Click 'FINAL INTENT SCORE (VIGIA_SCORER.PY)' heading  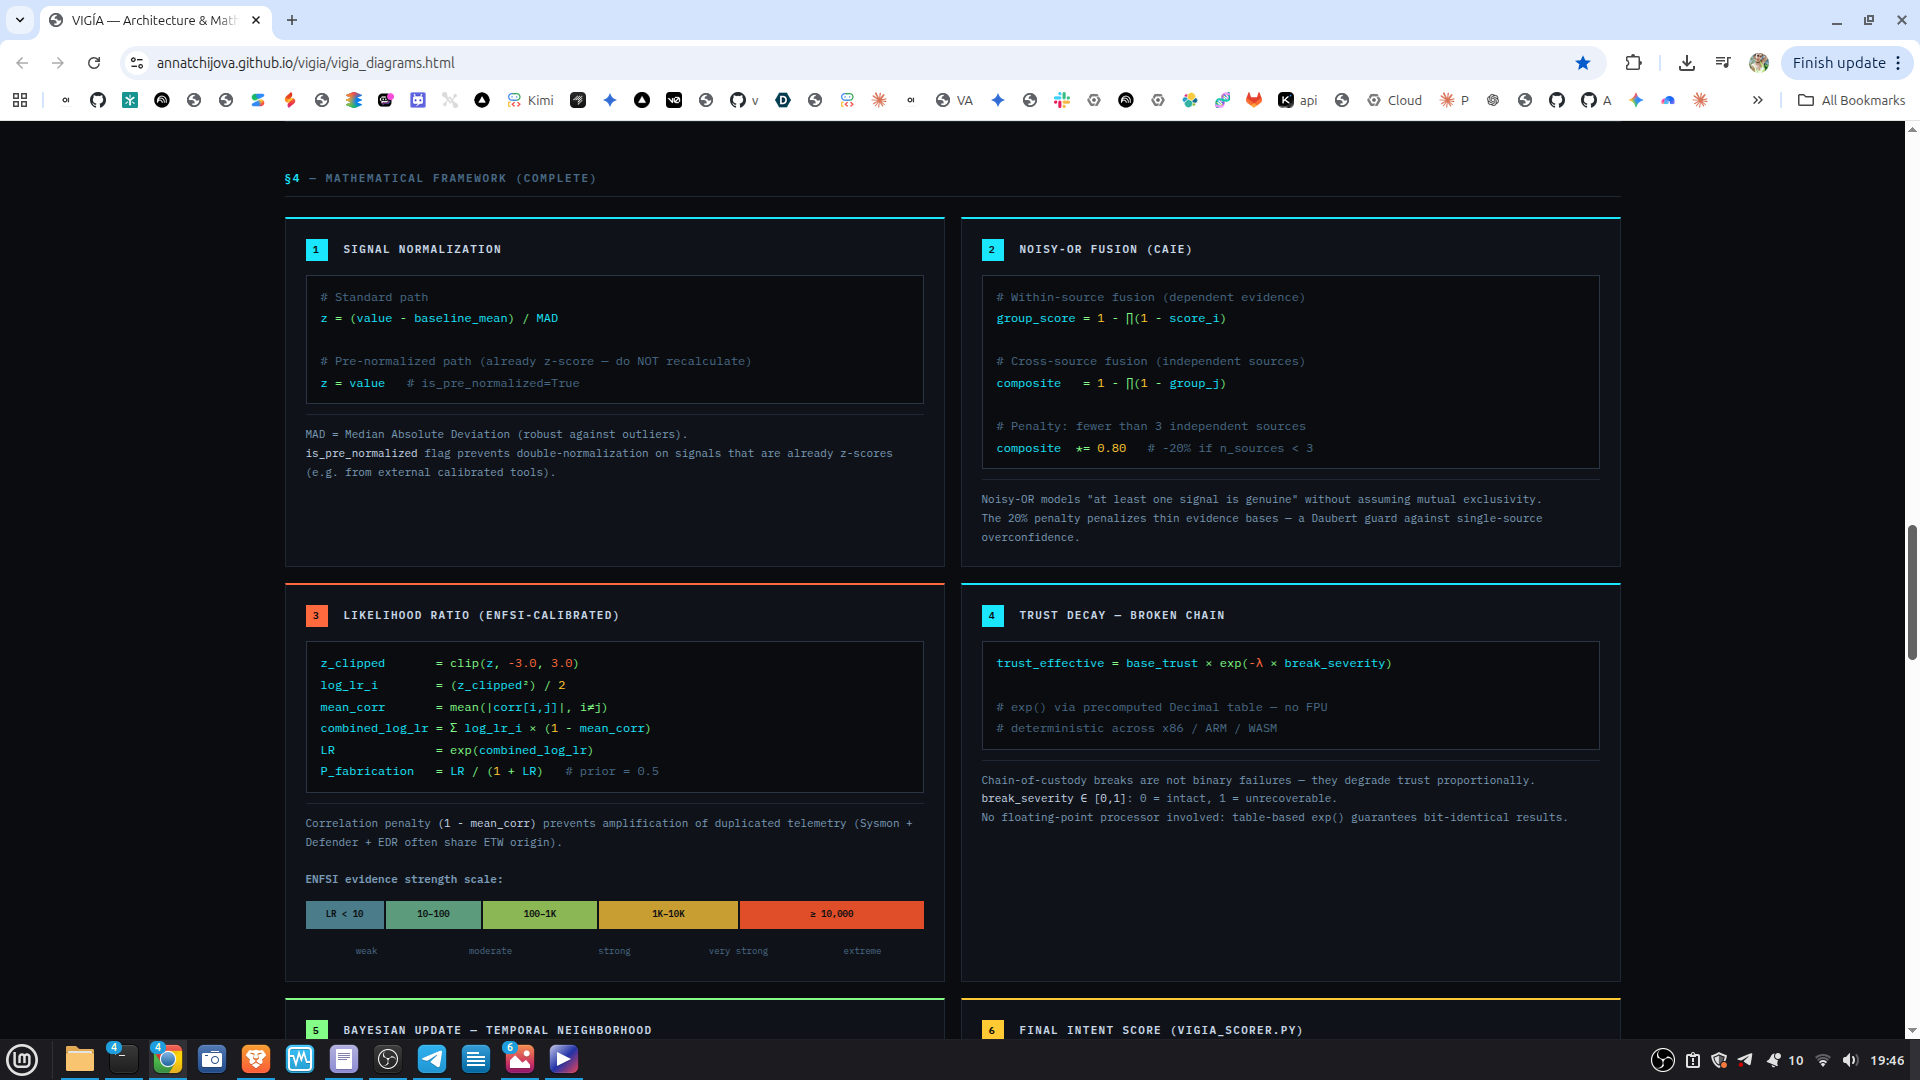(1161, 1030)
